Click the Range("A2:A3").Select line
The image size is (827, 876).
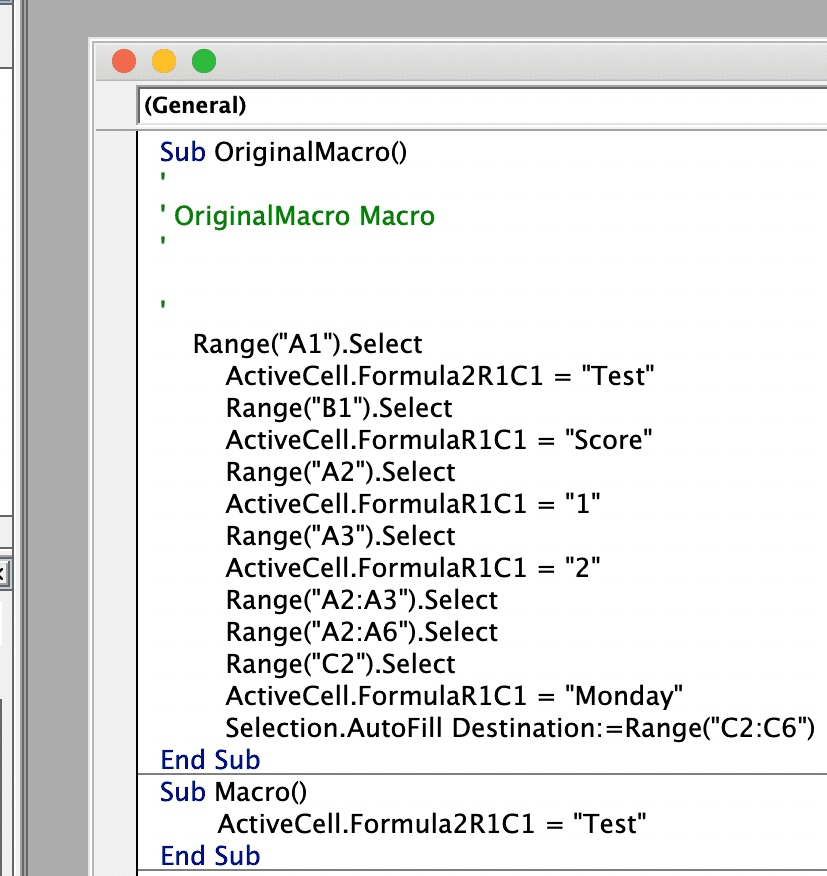tap(362, 599)
